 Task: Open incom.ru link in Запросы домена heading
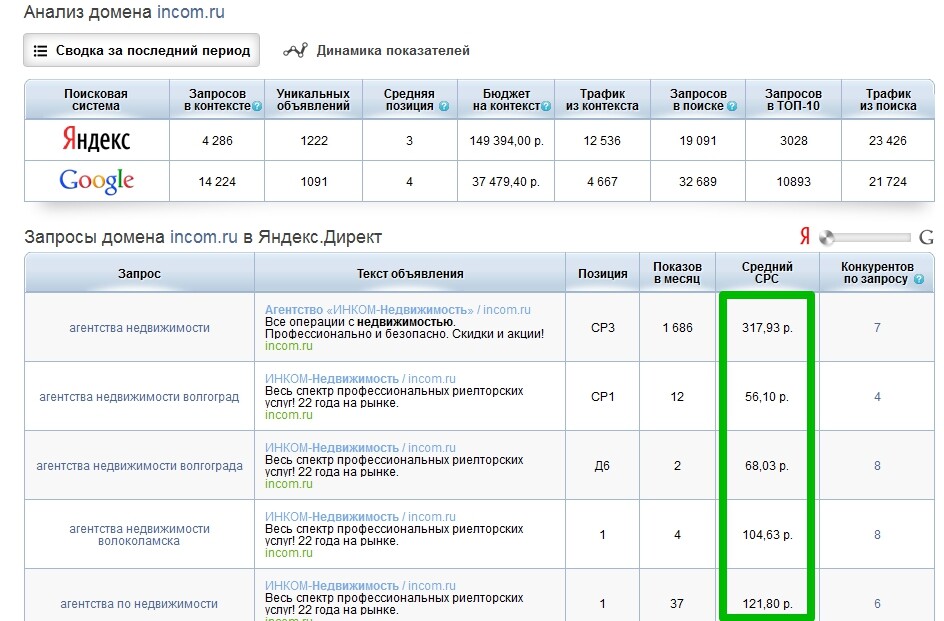(x=203, y=237)
